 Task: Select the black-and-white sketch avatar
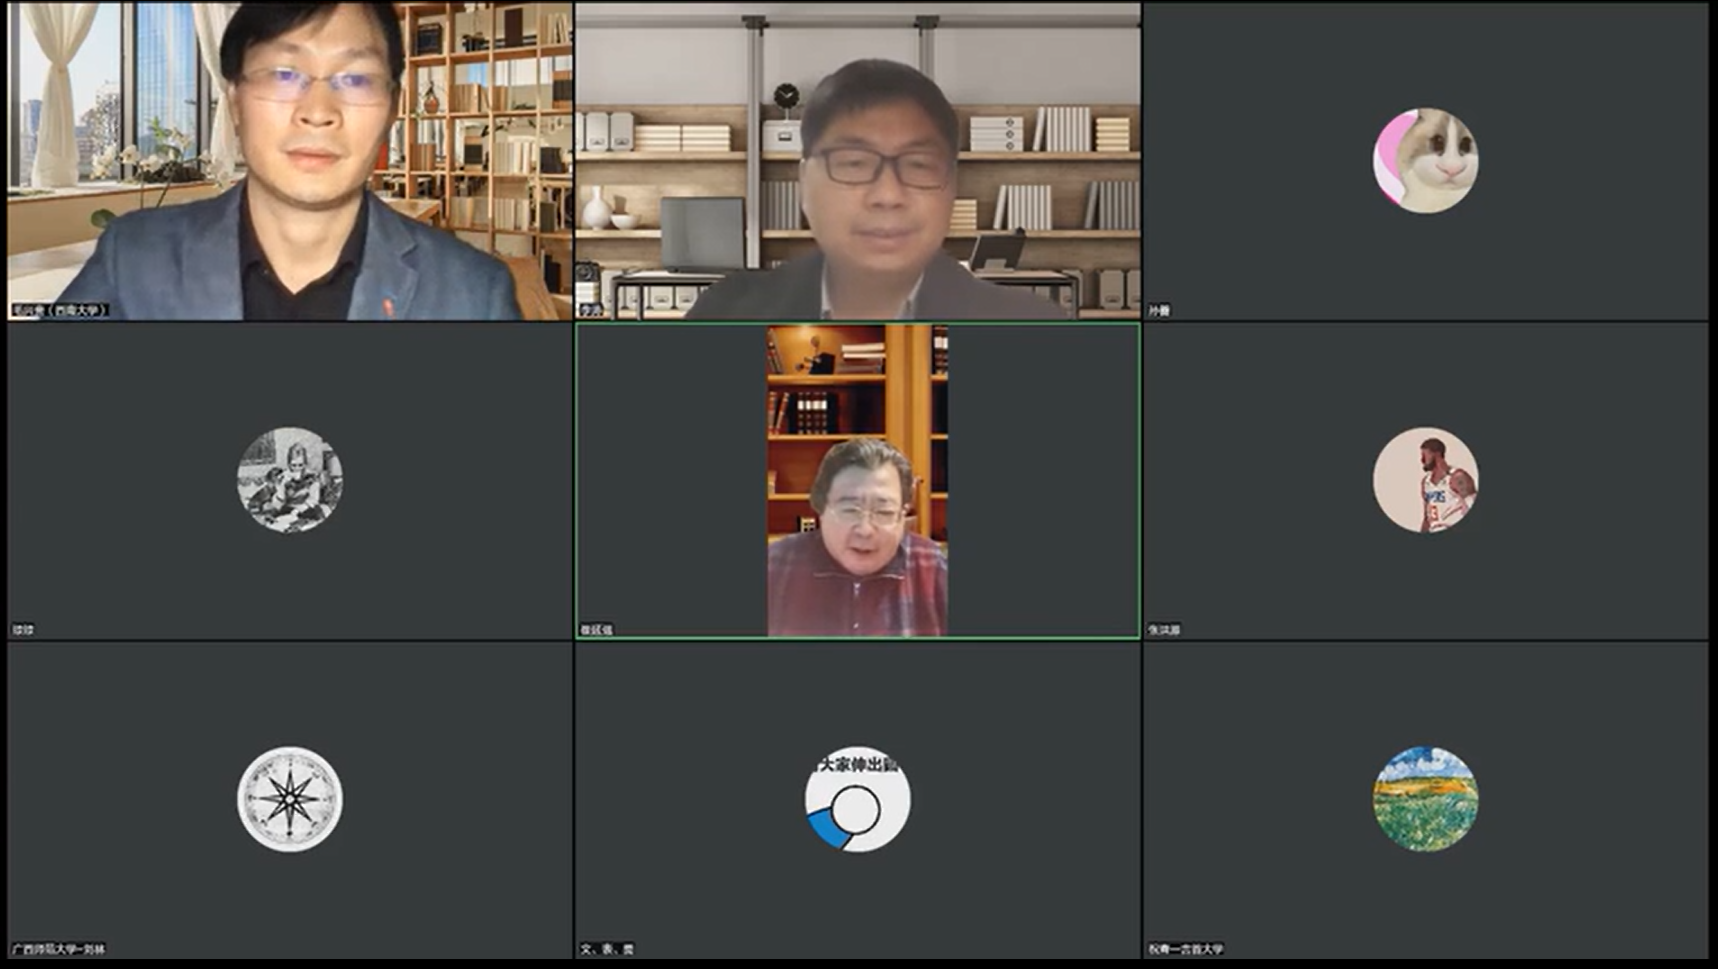pos(290,479)
